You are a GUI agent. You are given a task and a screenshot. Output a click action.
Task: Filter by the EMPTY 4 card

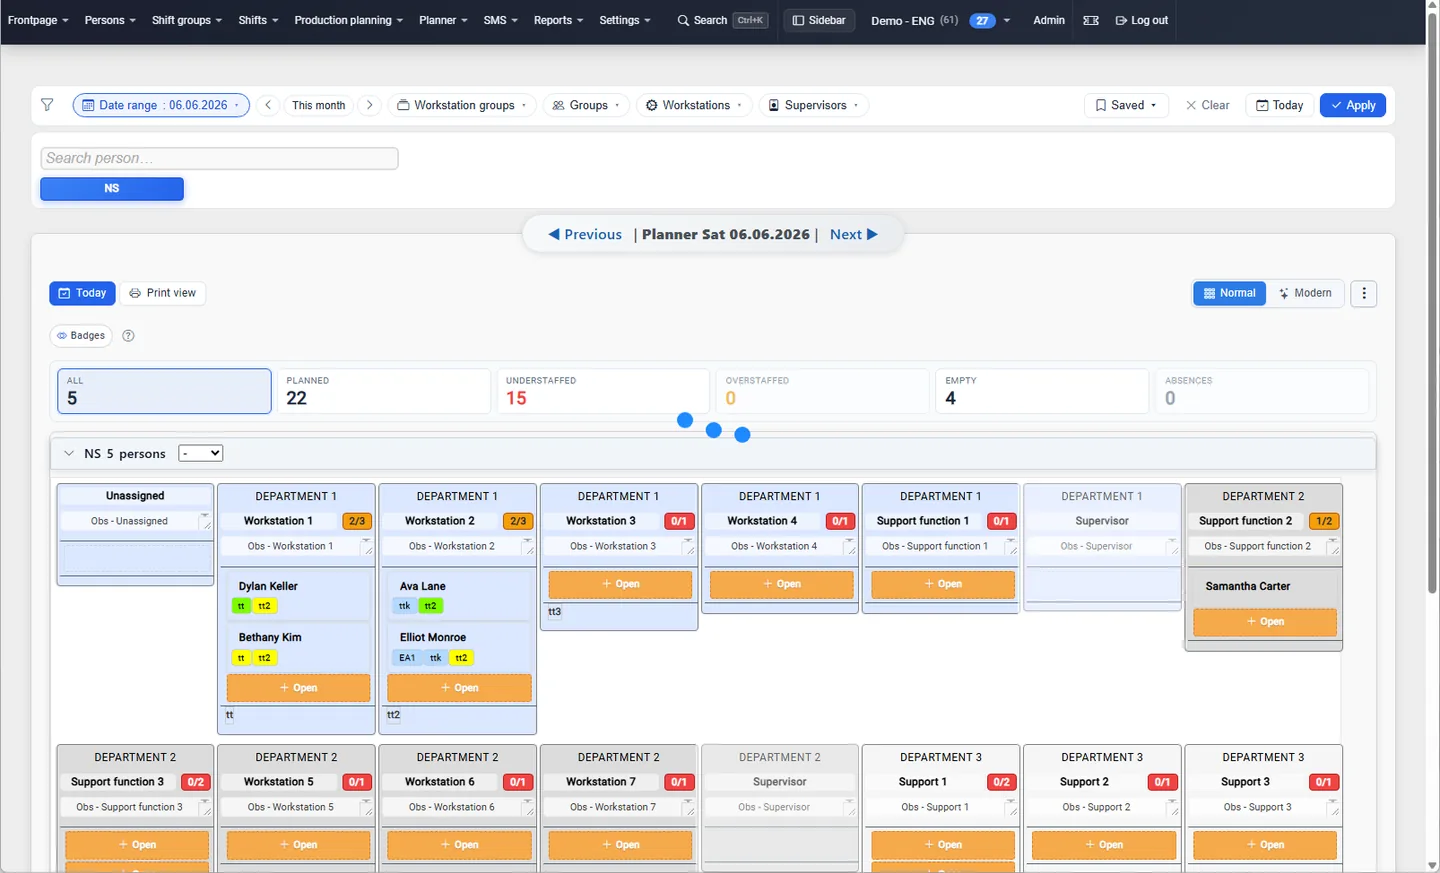coord(1042,391)
